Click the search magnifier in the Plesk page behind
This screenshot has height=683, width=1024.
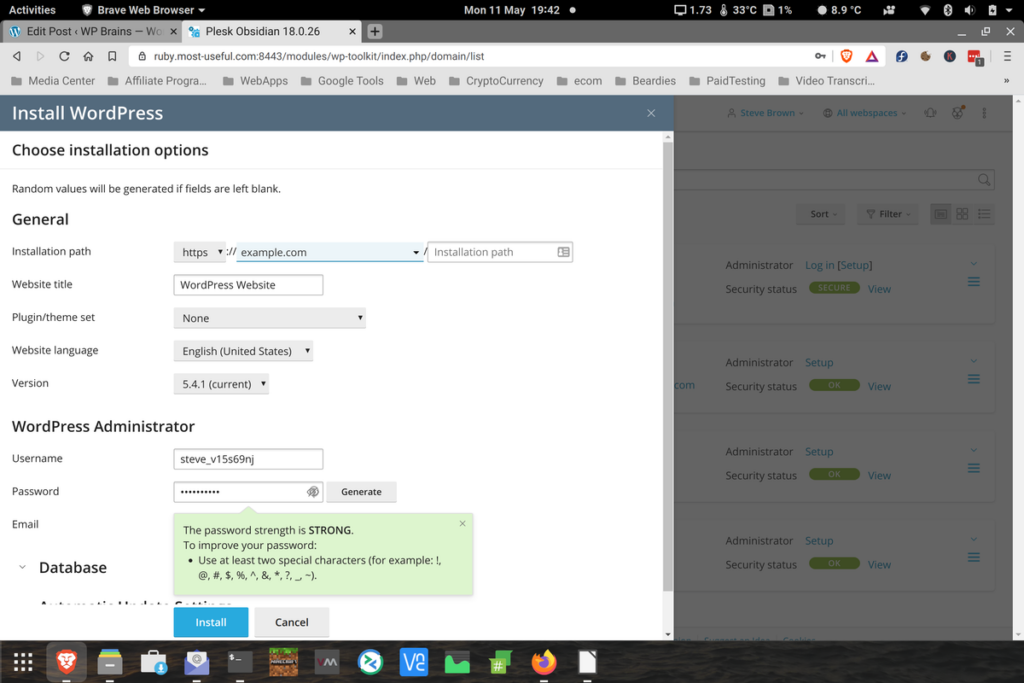point(984,180)
